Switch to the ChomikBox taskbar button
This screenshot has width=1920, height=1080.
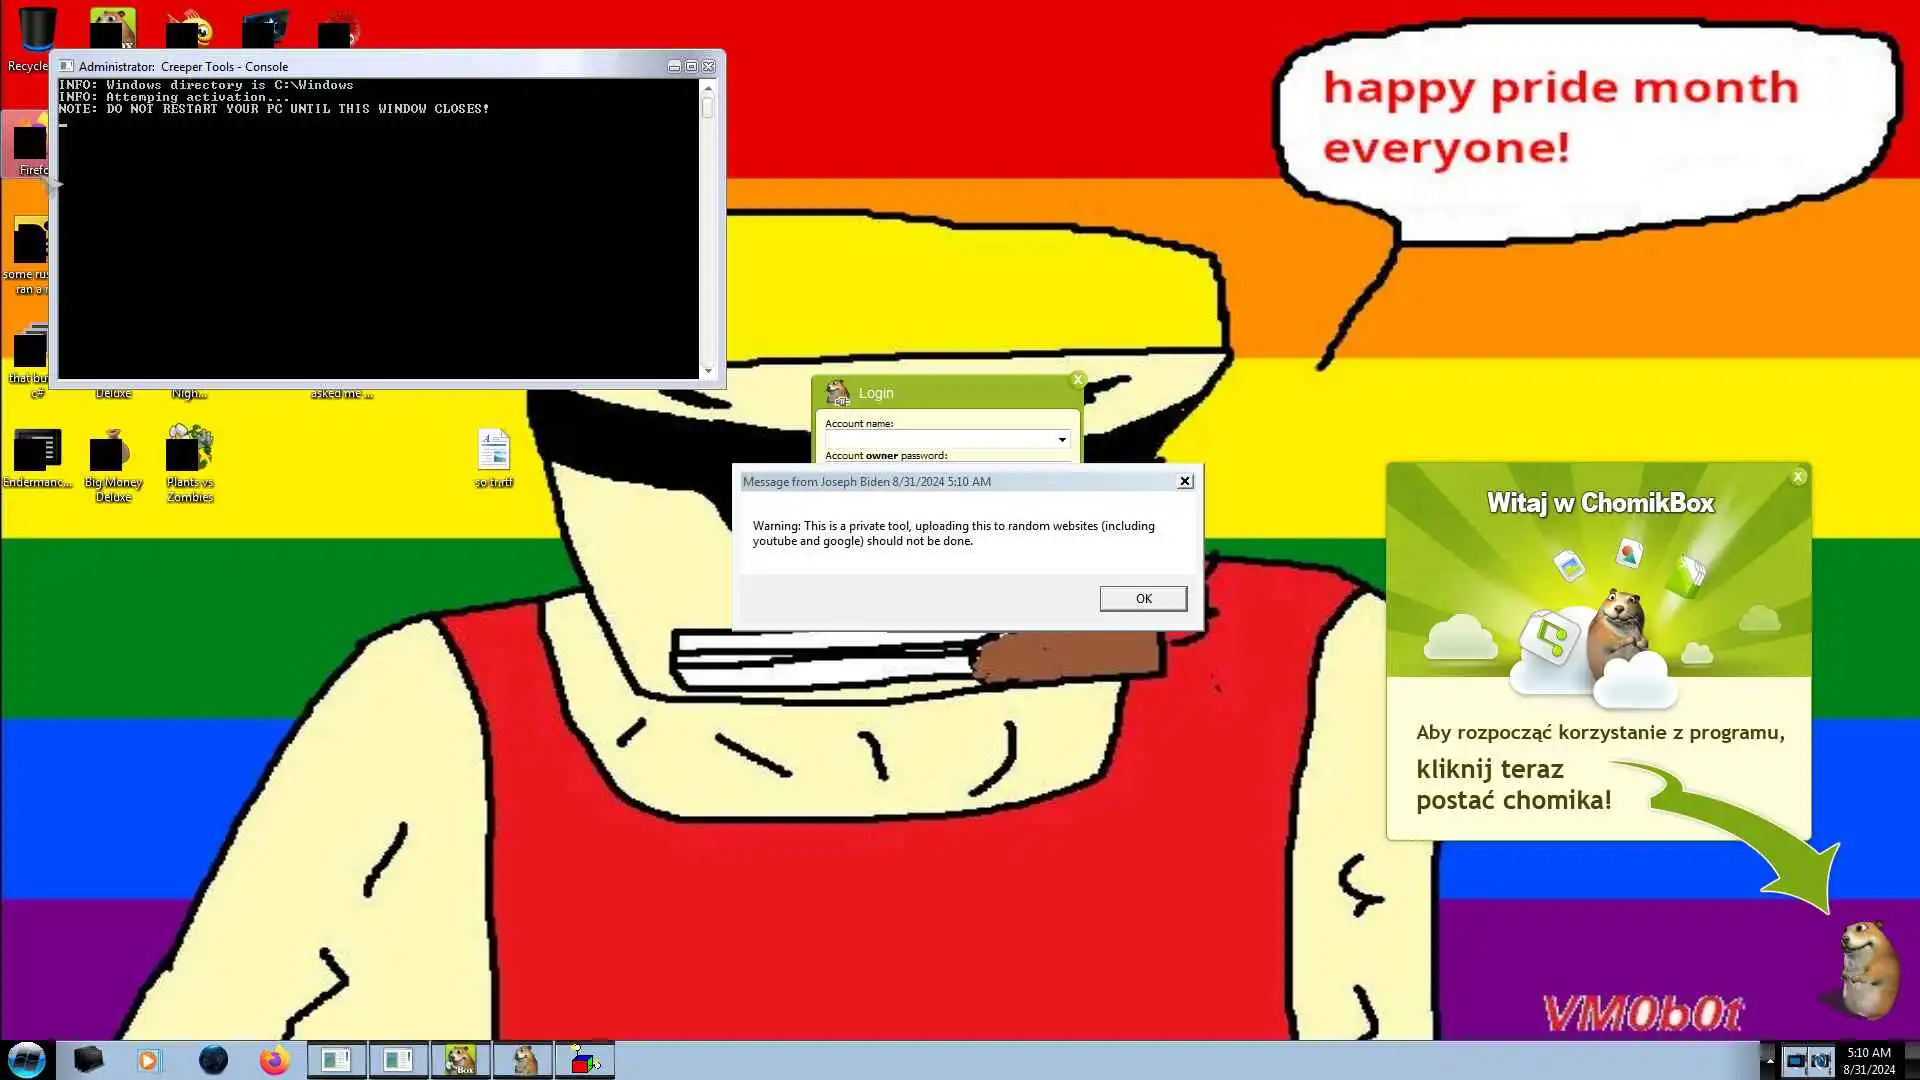[x=460, y=1060]
